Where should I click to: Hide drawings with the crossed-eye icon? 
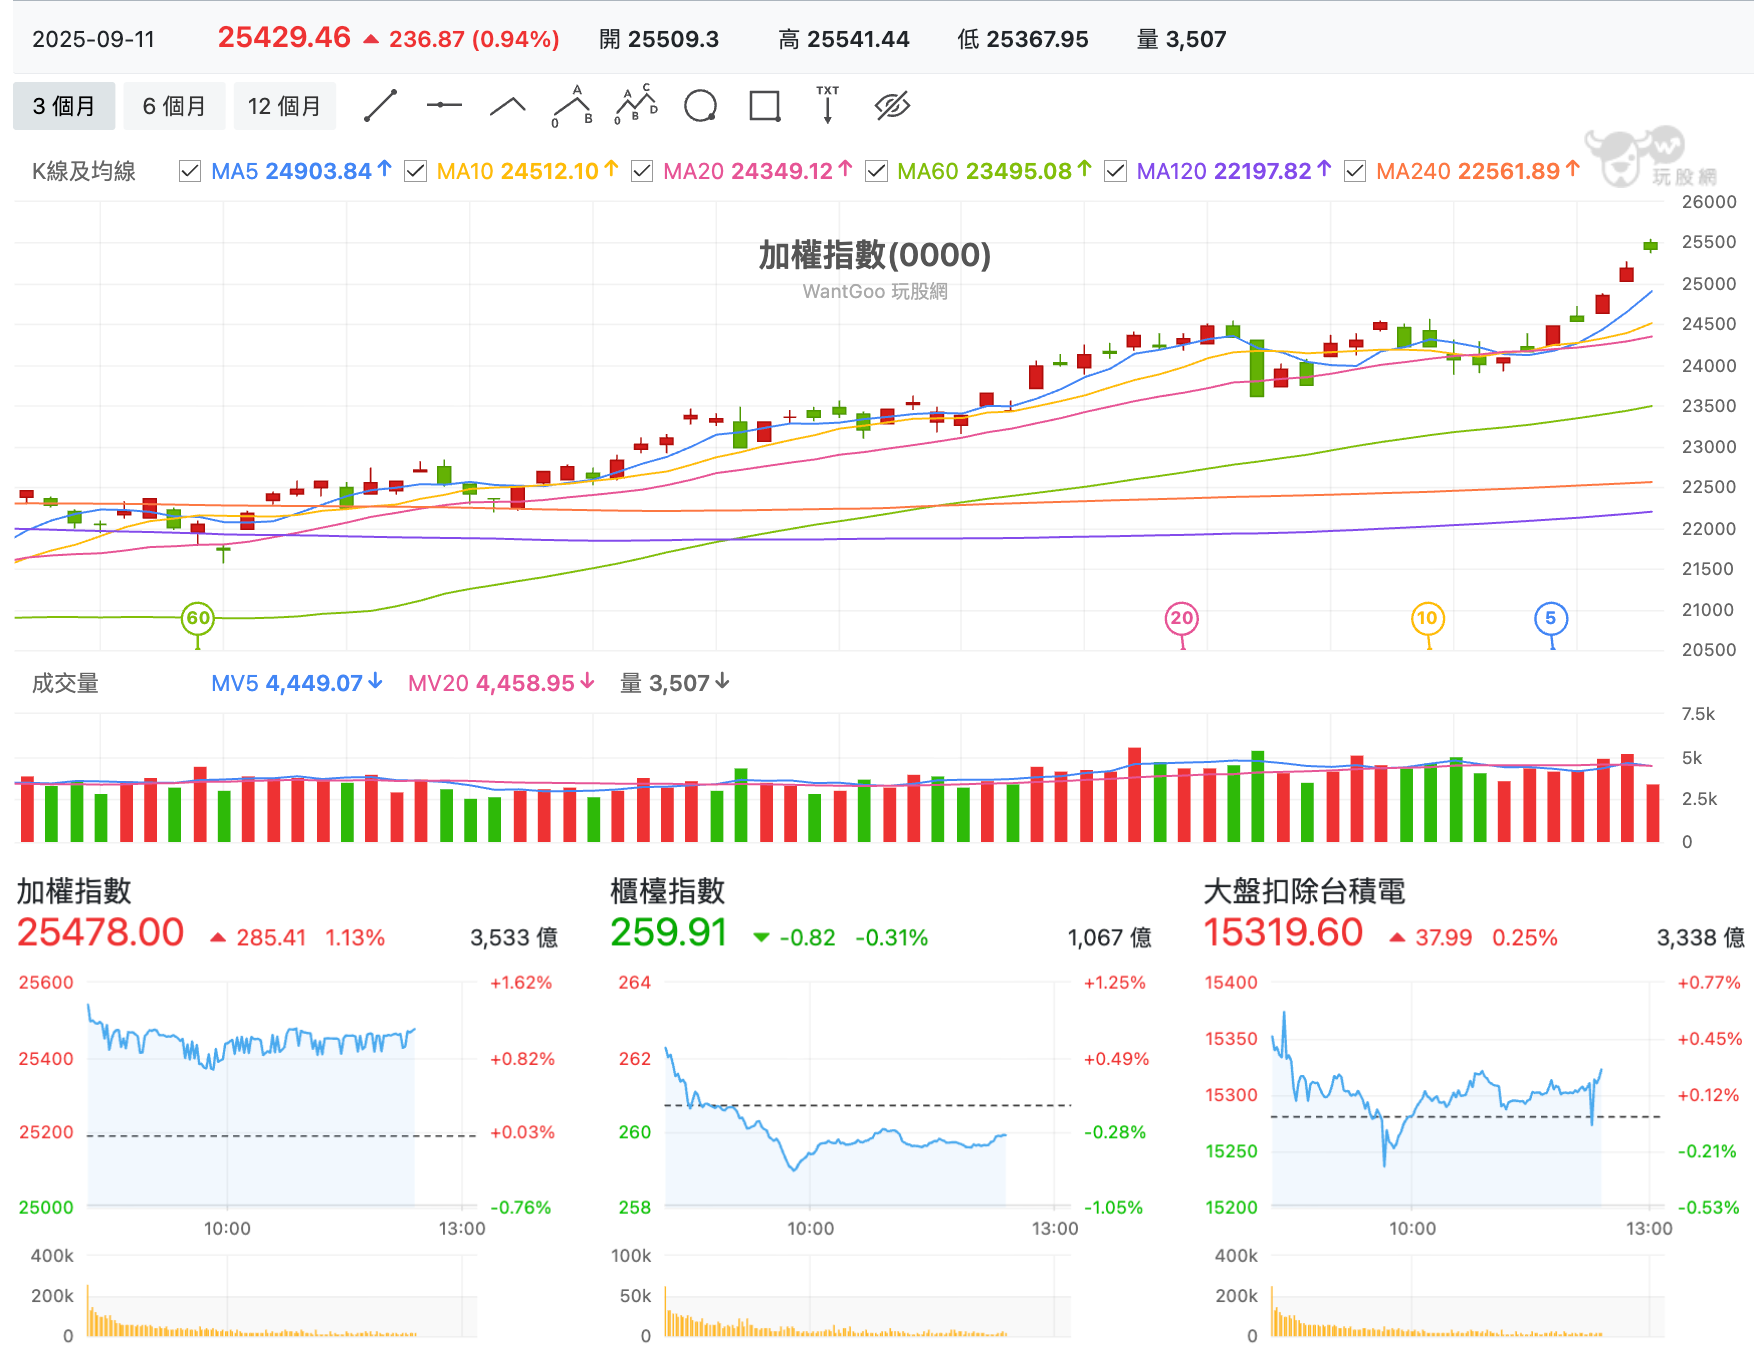click(x=892, y=106)
